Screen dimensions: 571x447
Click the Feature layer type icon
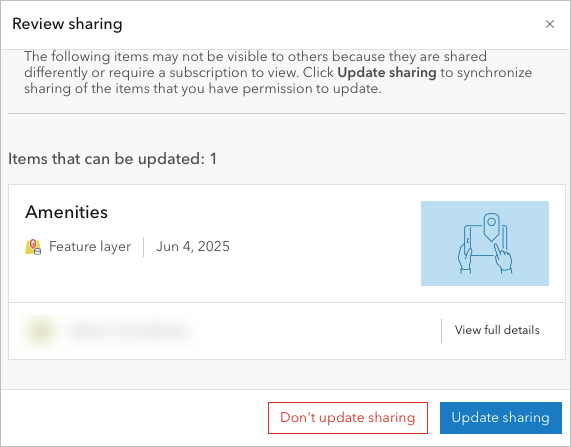pos(33,247)
